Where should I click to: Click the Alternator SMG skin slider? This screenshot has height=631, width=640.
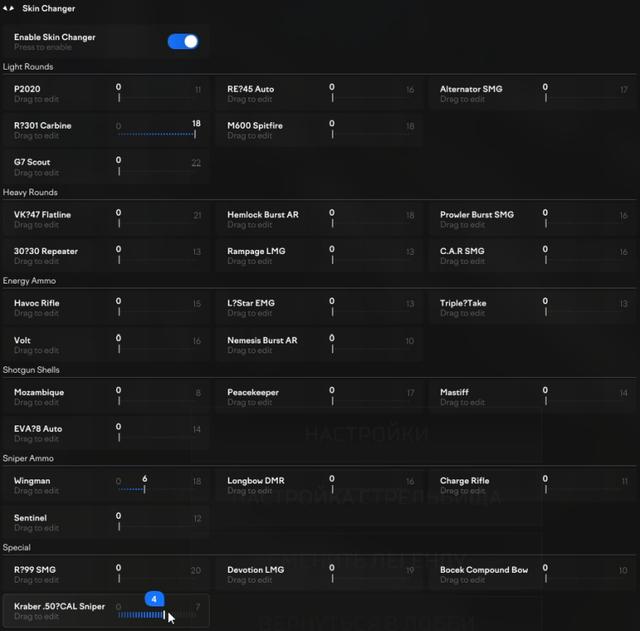pyautogui.click(x=585, y=98)
